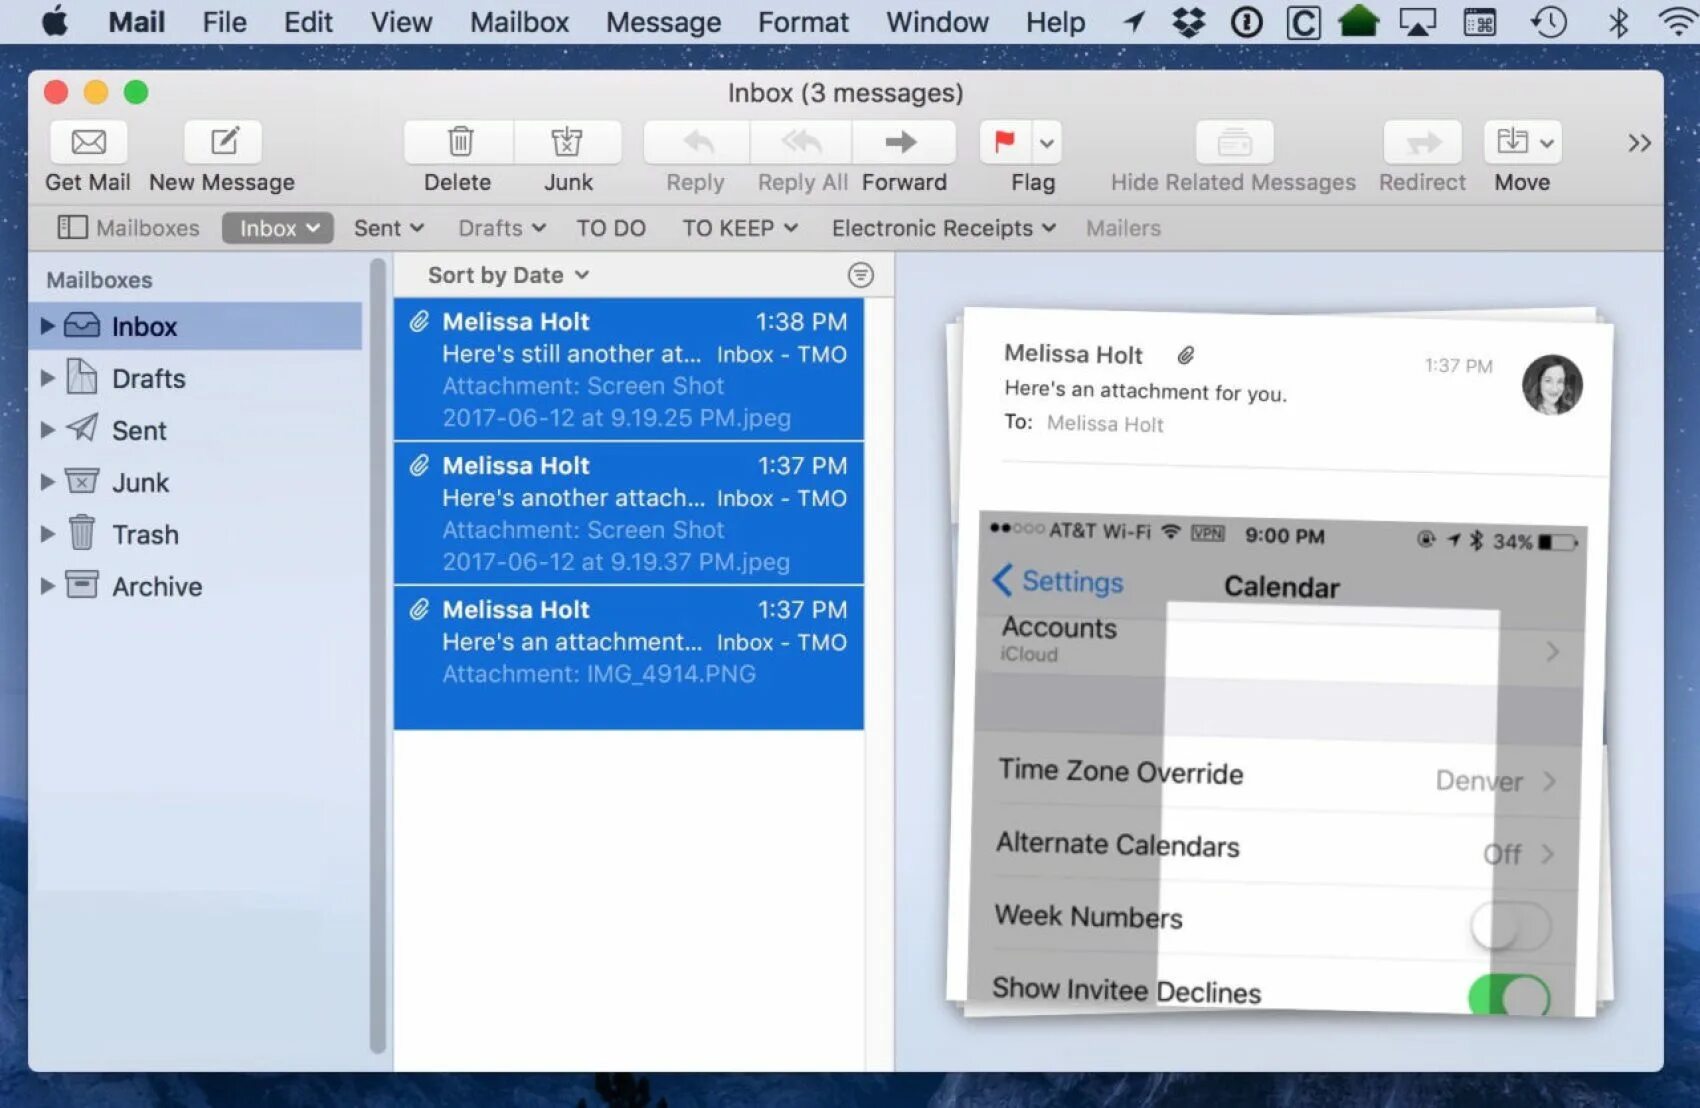Image resolution: width=1700 pixels, height=1108 pixels.
Task: Open the Message menu
Action: click(663, 21)
